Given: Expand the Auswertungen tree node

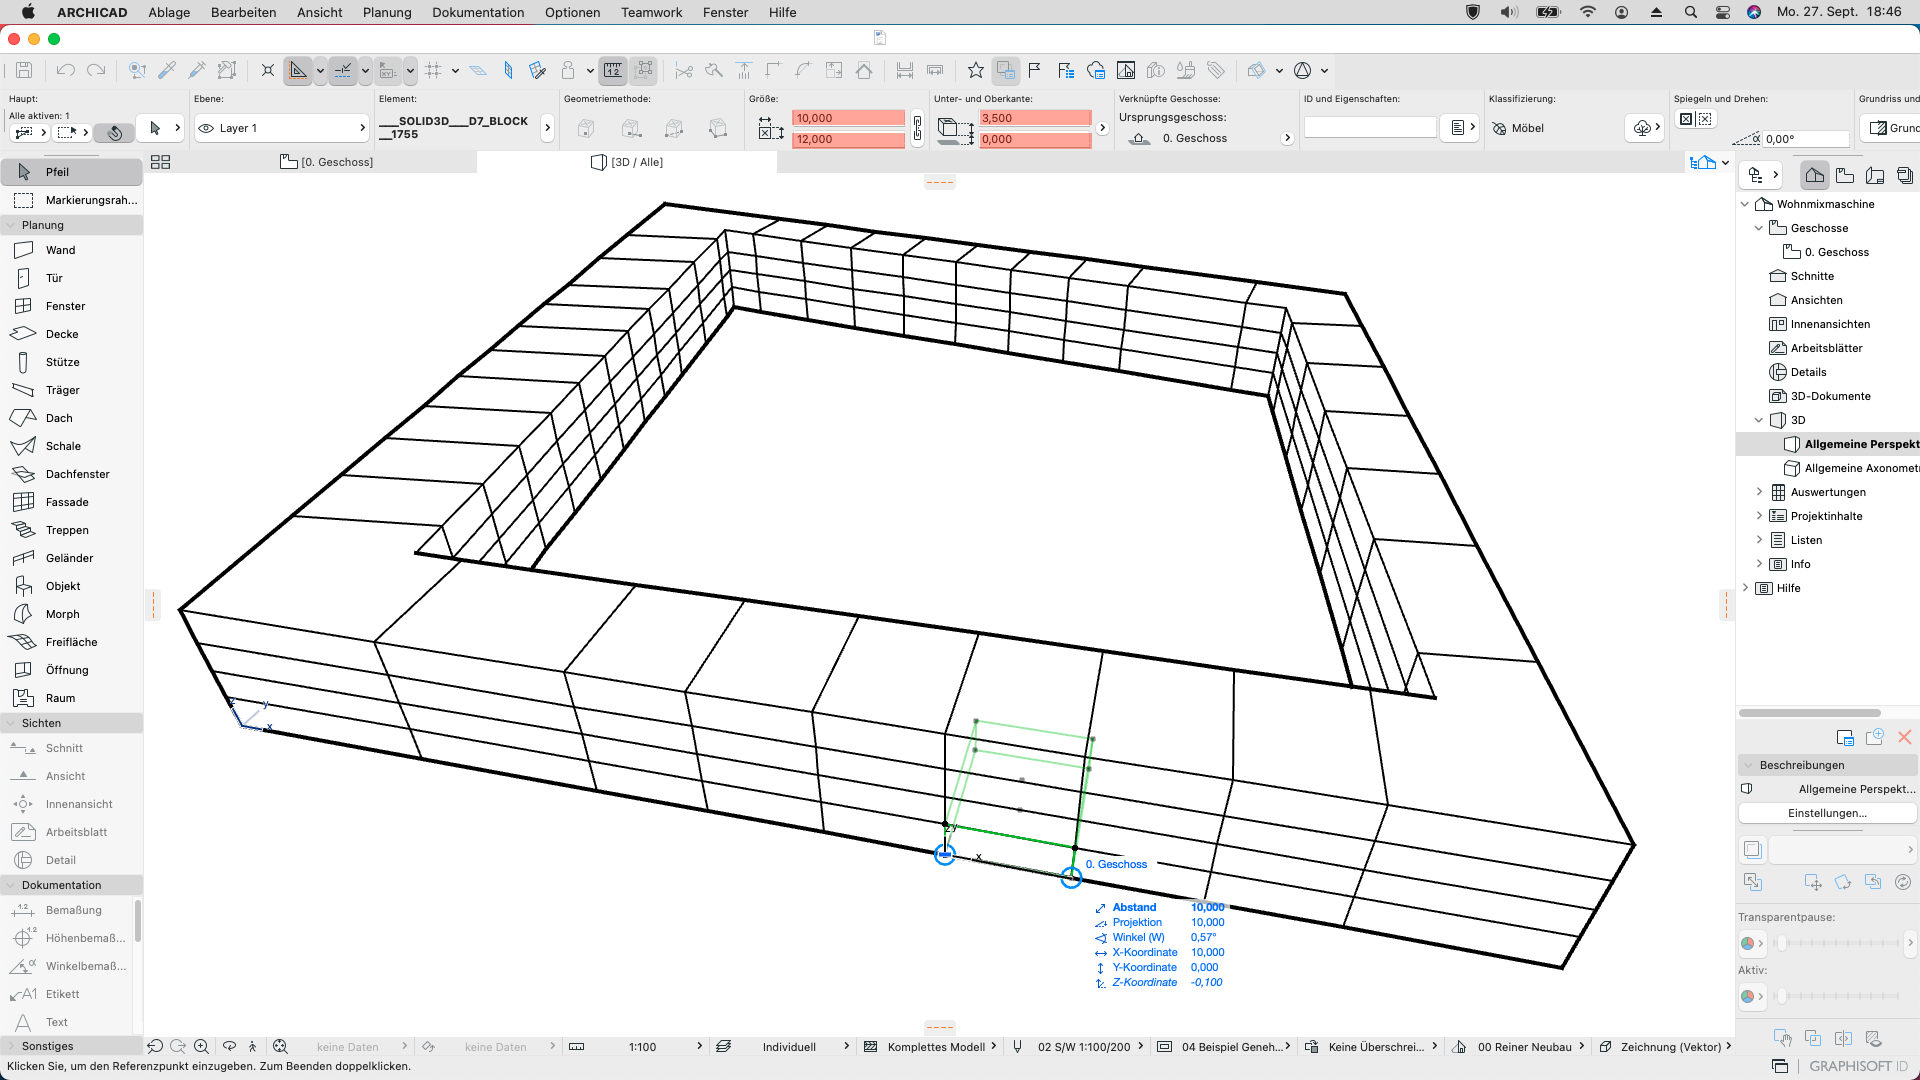Looking at the screenshot, I should tap(1759, 492).
